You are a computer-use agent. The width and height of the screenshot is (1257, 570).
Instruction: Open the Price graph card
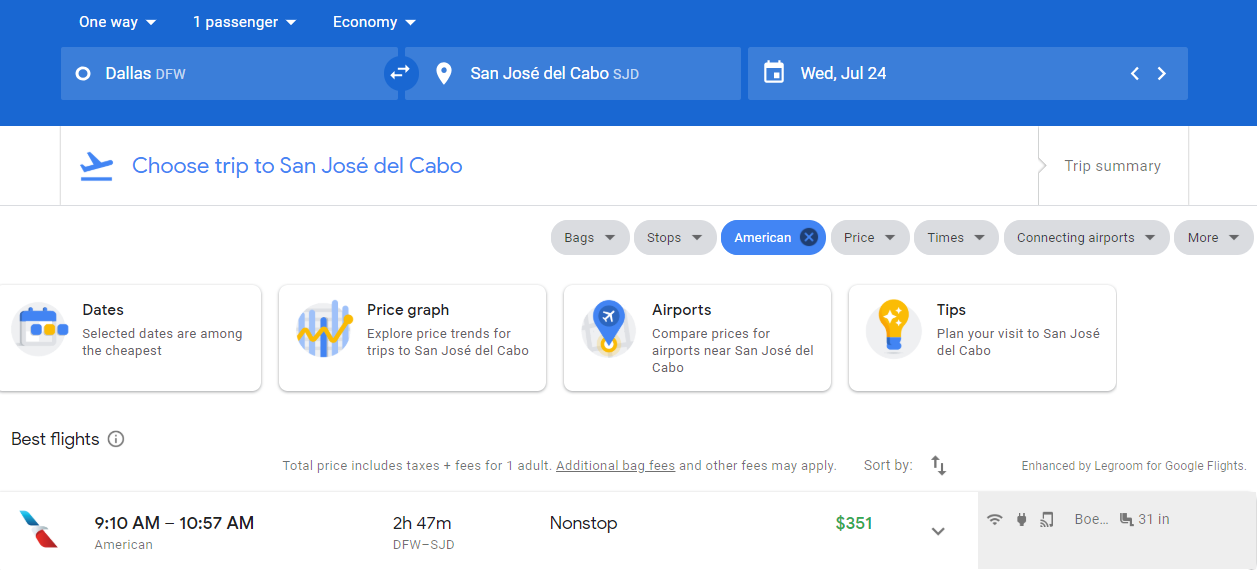coord(412,338)
